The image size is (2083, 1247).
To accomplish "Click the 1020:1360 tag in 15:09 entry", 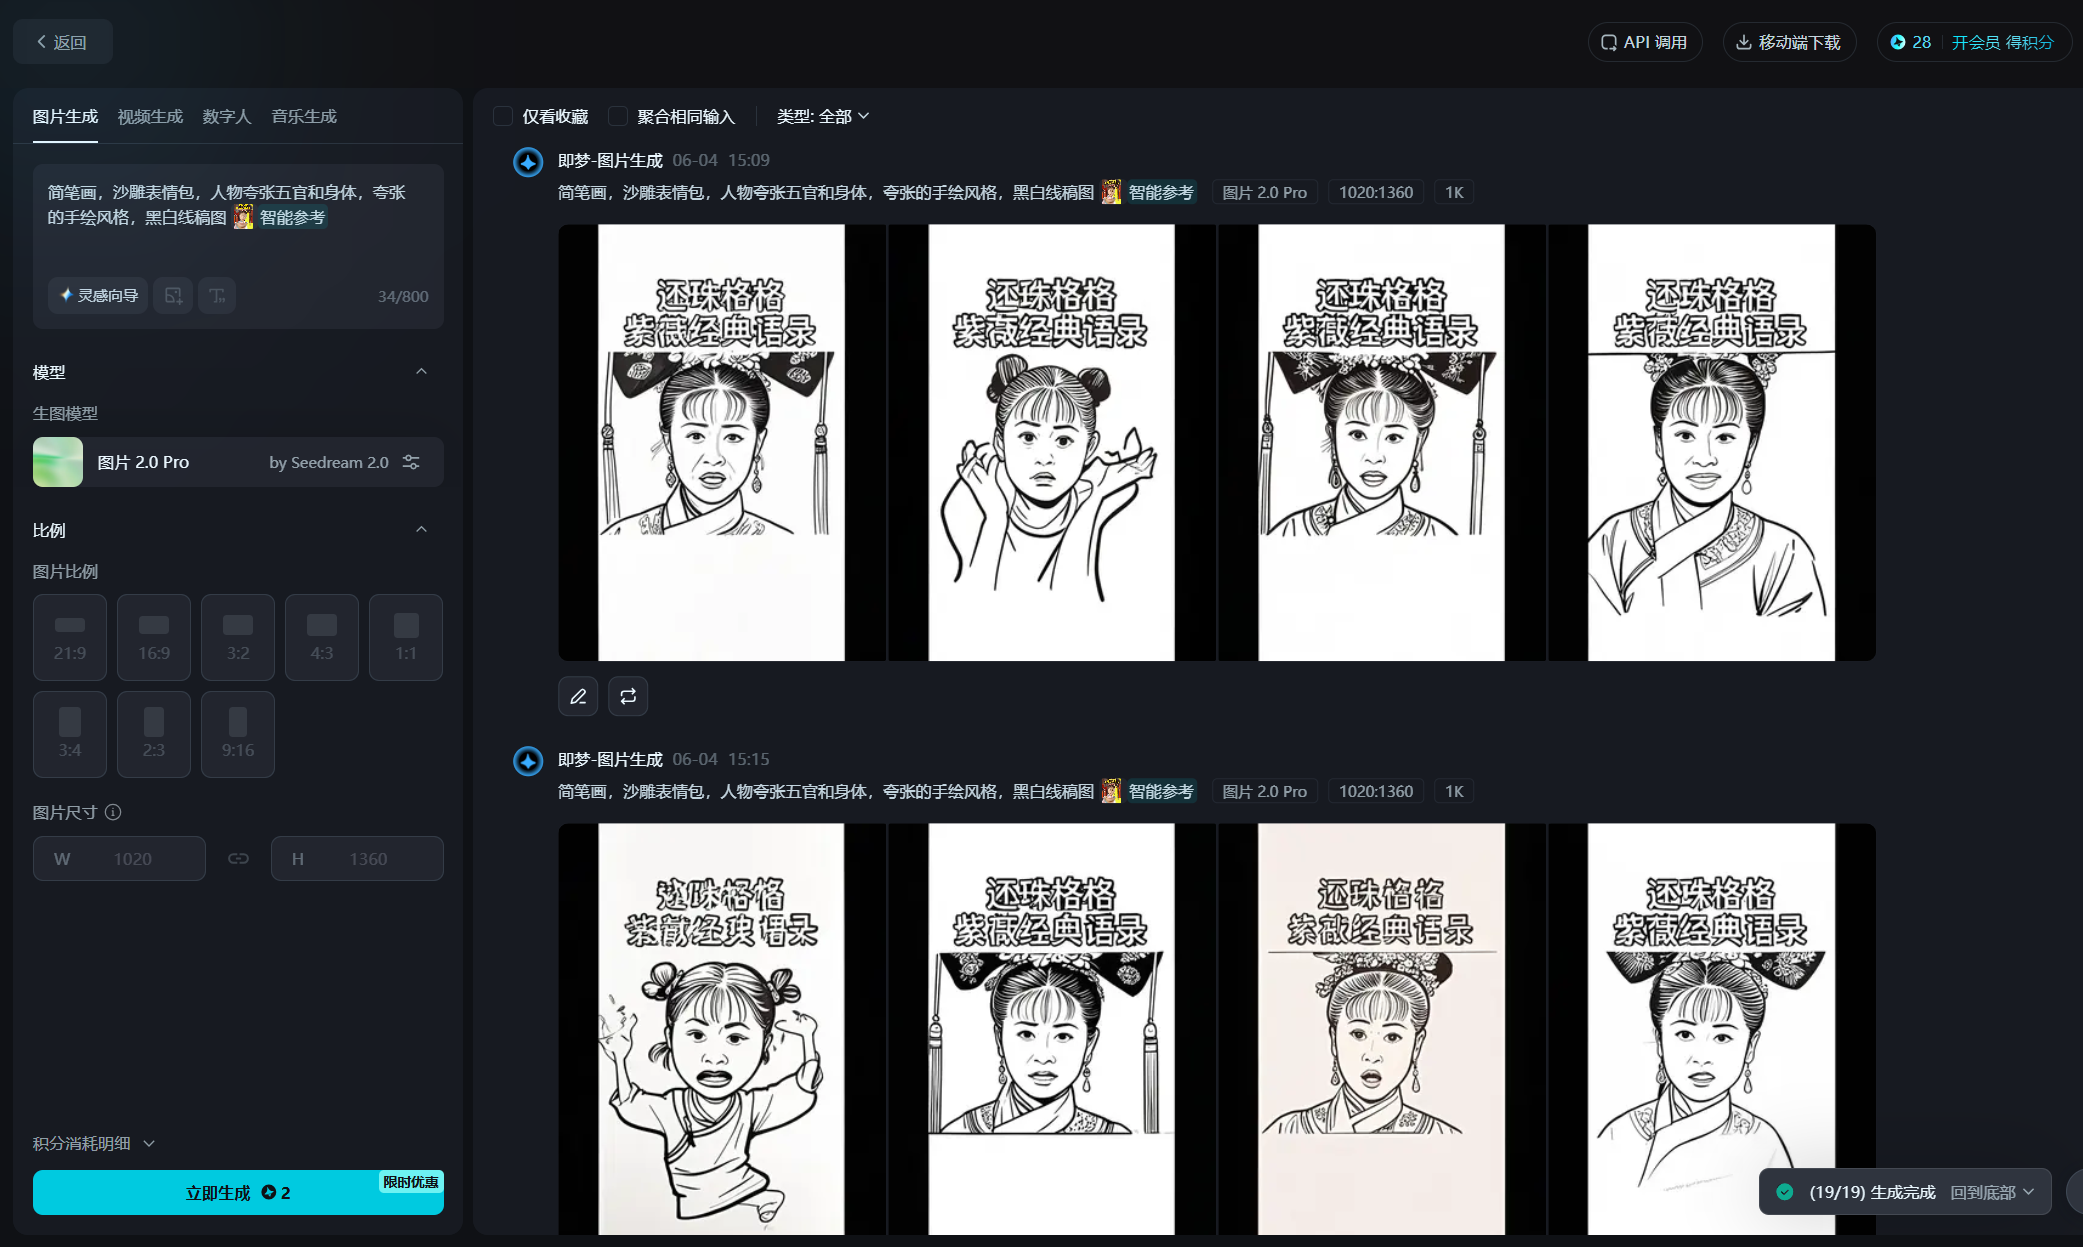I will (1376, 192).
